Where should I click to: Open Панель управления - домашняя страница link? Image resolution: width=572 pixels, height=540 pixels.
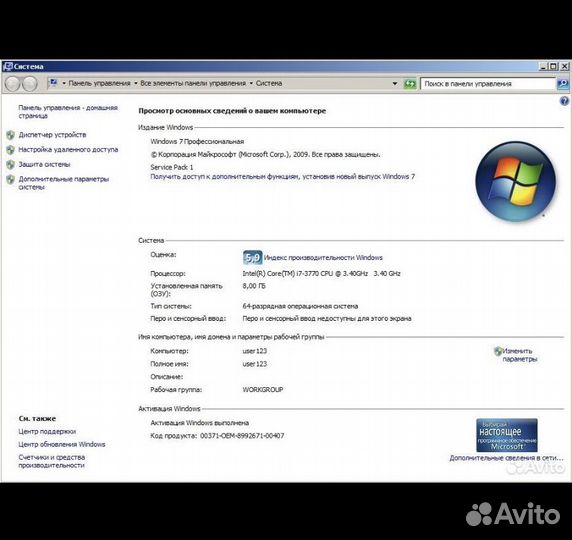pyautogui.click(x=68, y=112)
